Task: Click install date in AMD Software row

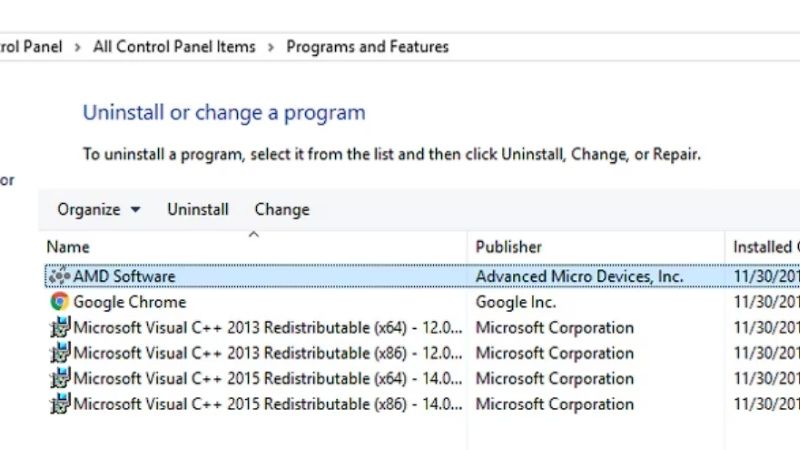Action: 766,276
